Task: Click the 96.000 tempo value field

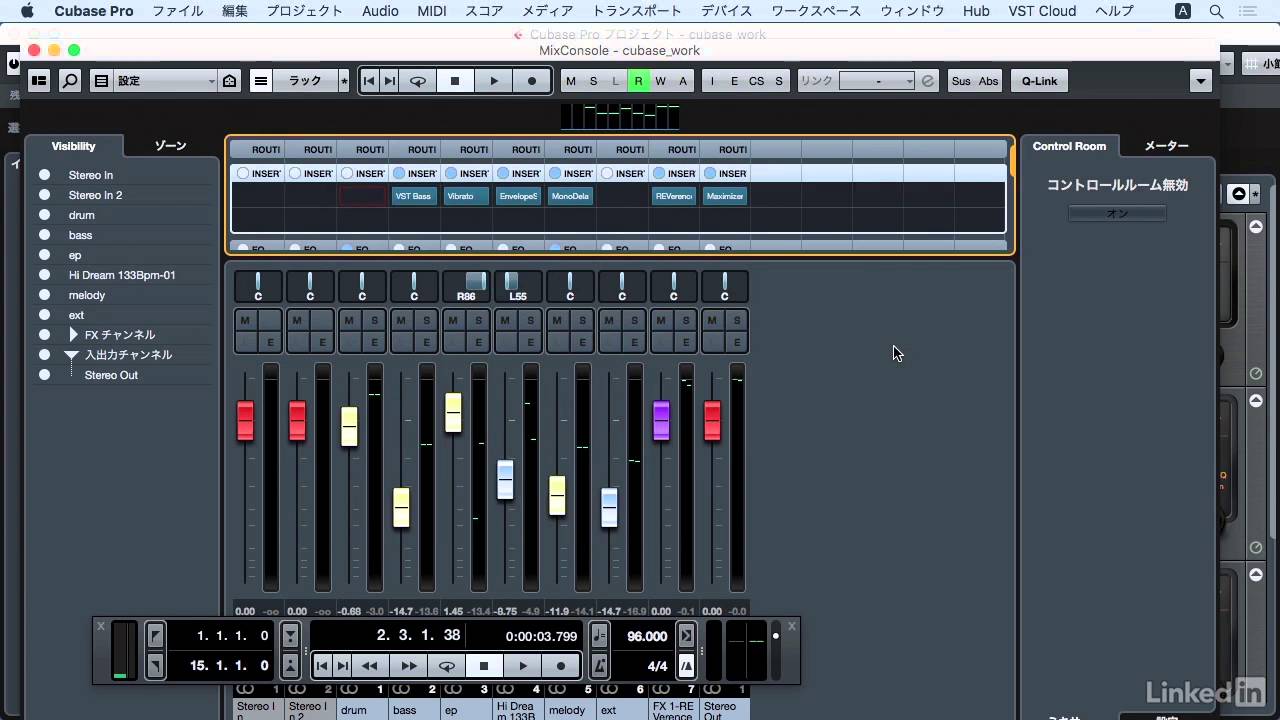Action: (x=647, y=636)
